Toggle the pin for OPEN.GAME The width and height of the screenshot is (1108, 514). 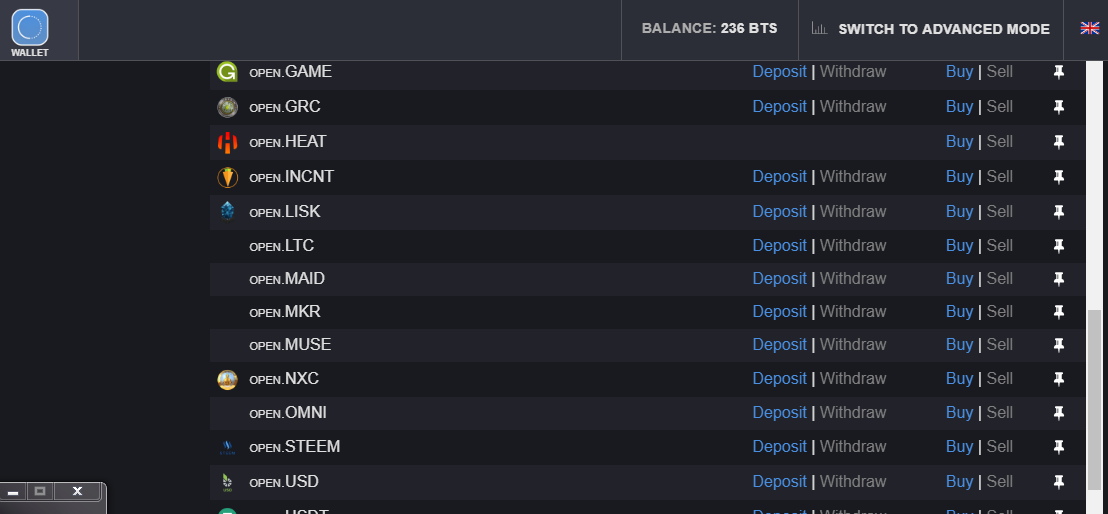pos(1059,72)
